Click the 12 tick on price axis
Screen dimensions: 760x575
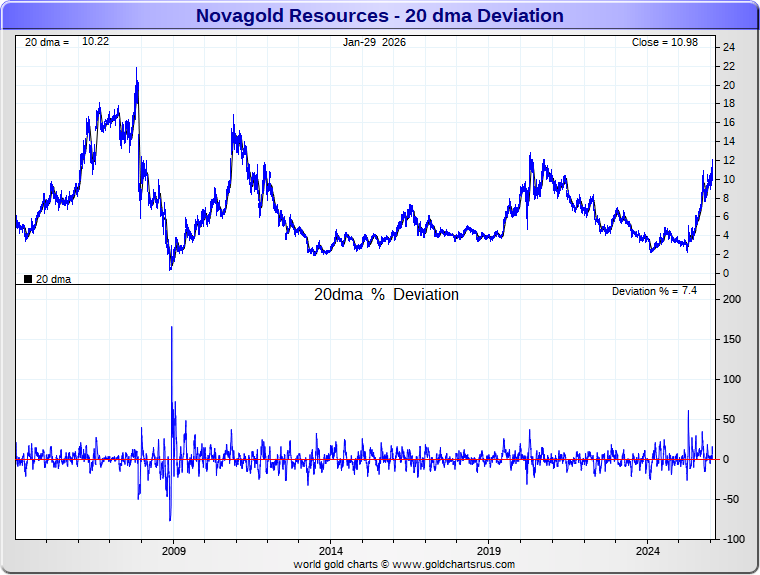pos(729,160)
